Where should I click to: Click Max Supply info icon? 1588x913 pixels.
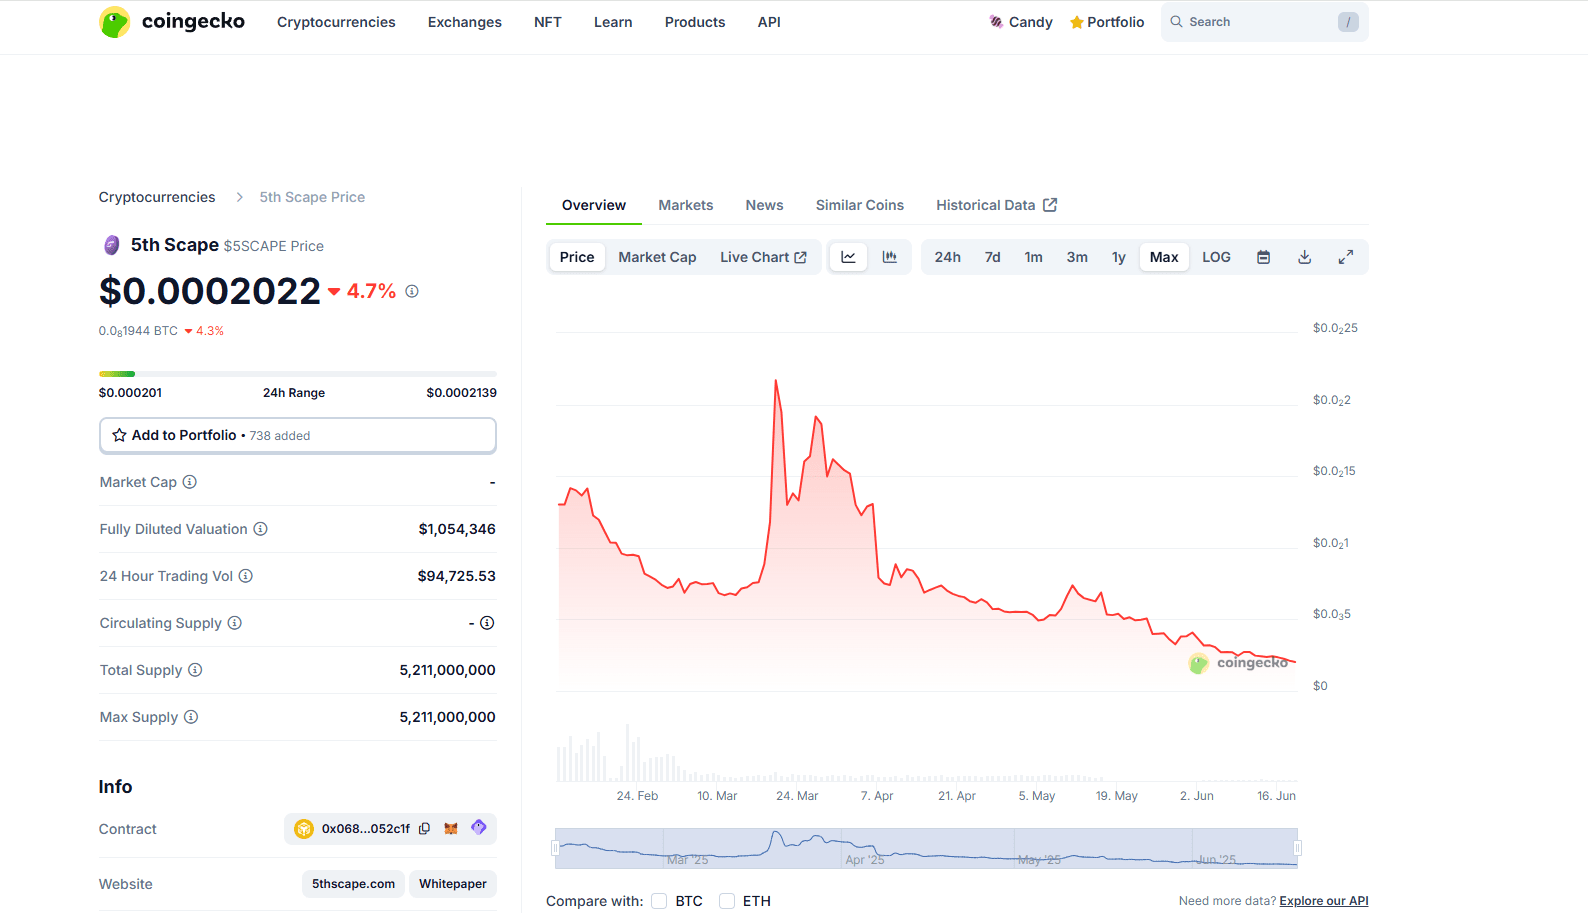191,717
